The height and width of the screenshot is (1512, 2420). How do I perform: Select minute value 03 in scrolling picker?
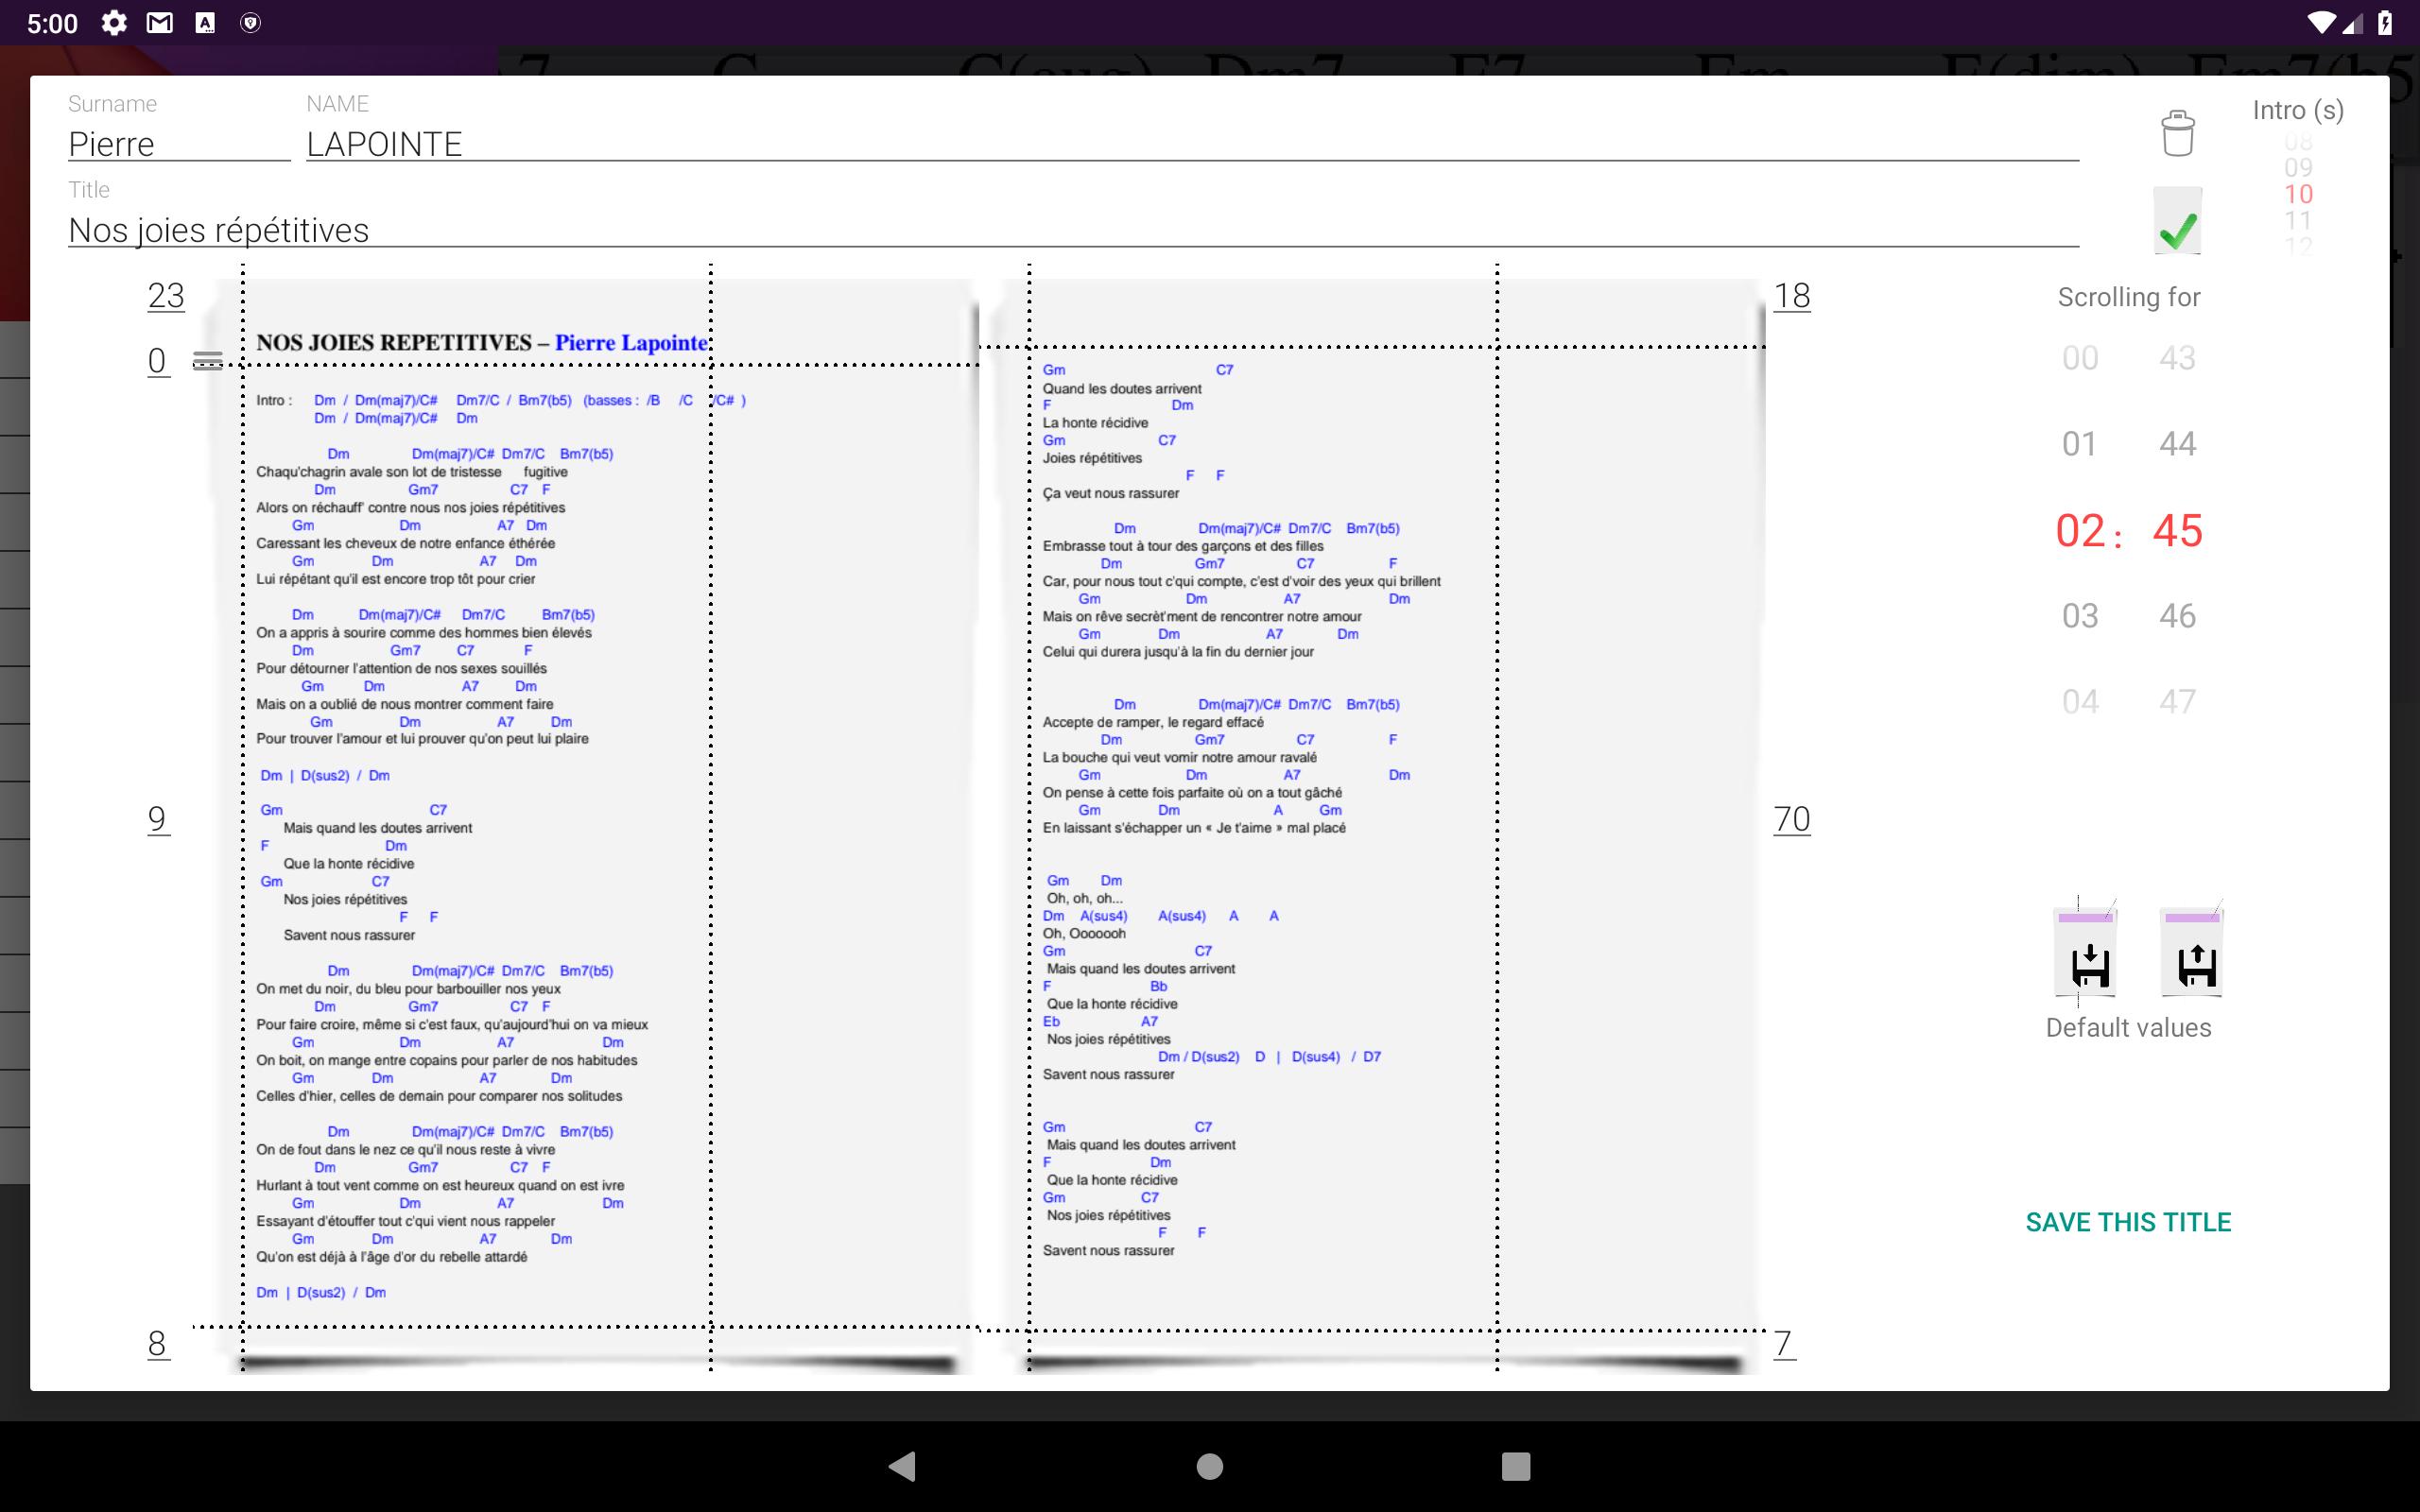tap(2079, 616)
